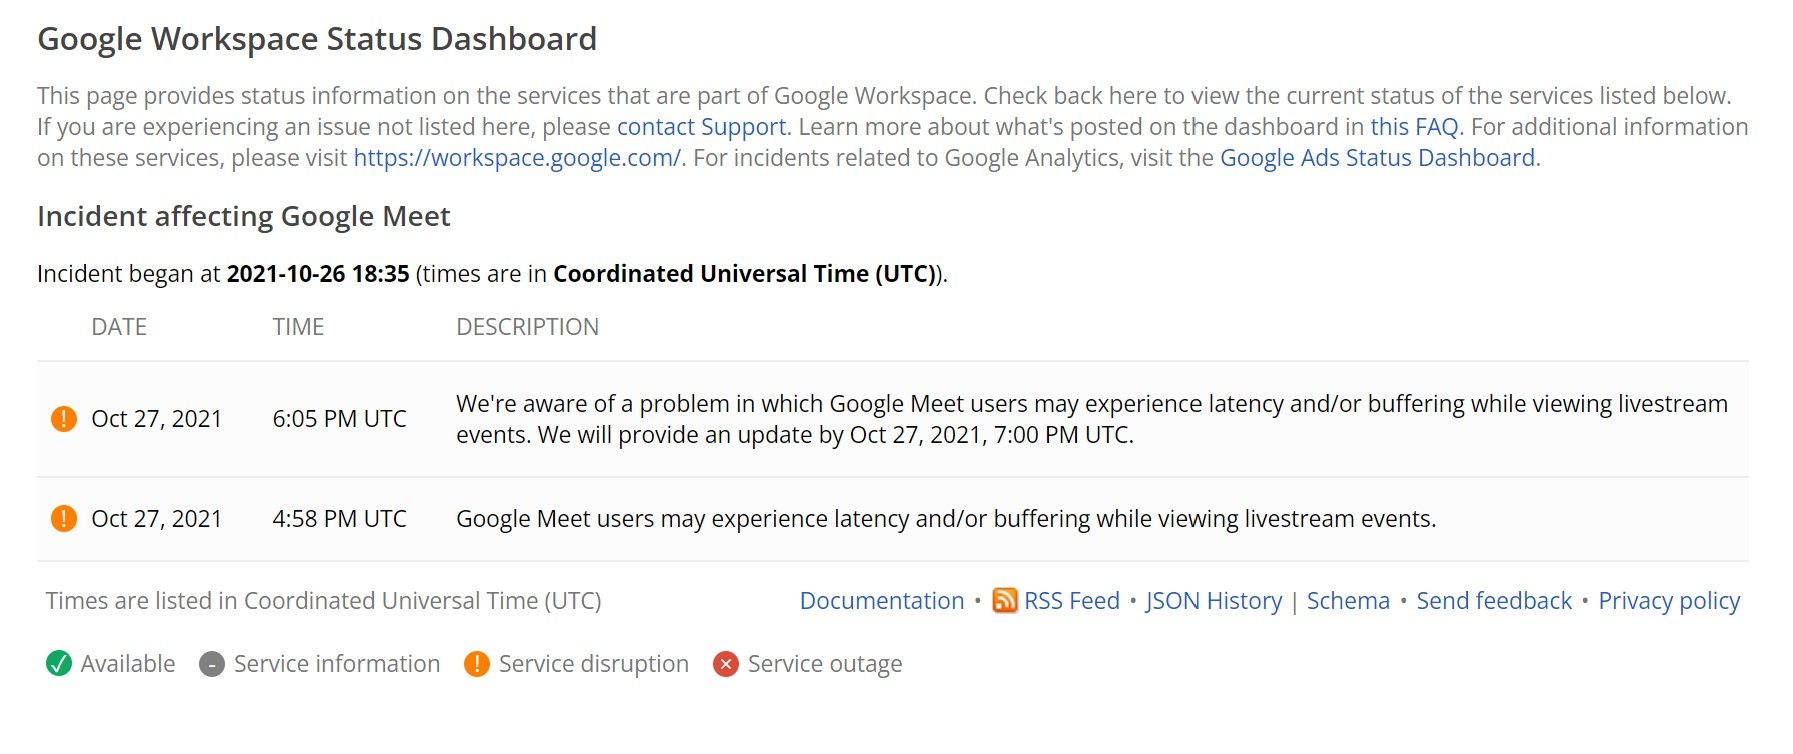Click the Google Workspace Status Dashboard heading
Screen dimensions: 1793x754
click(x=317, y=39)
